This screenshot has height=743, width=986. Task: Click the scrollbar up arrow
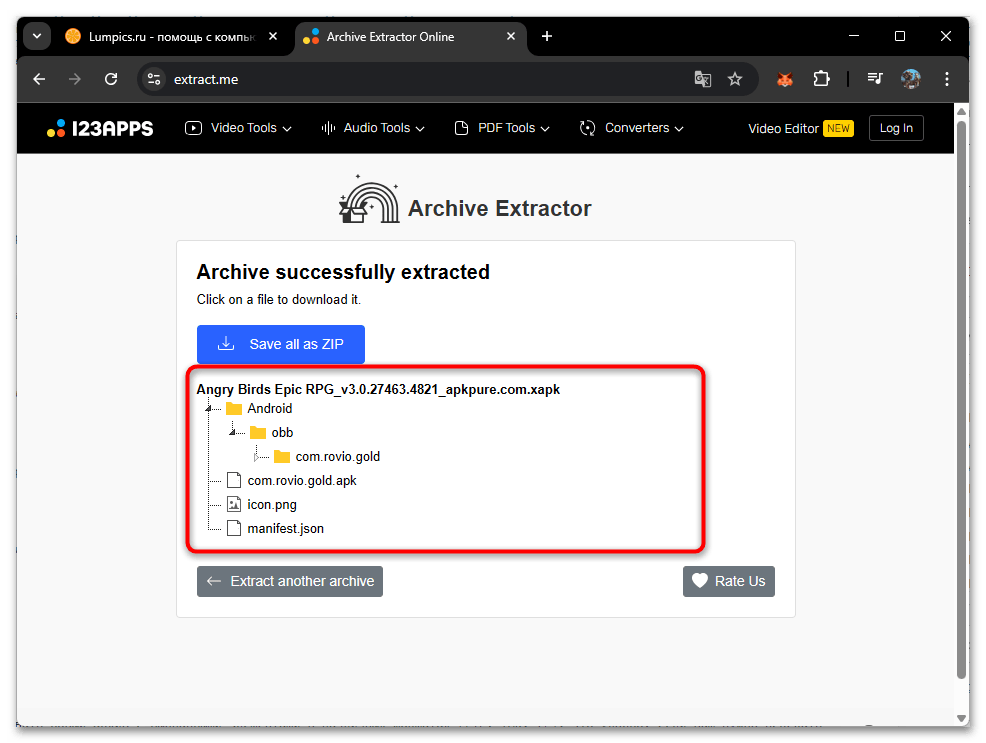point(961,112)
